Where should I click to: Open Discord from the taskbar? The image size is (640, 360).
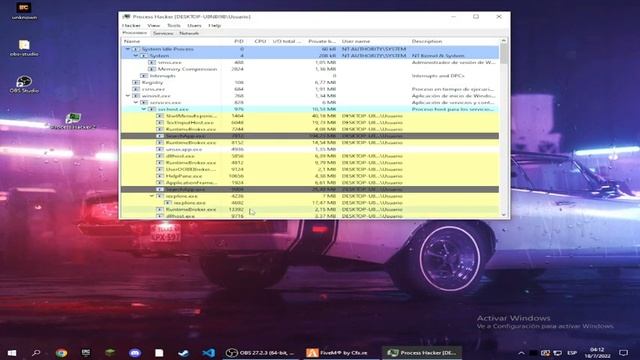pyautogui.click(x=135, y=353)
